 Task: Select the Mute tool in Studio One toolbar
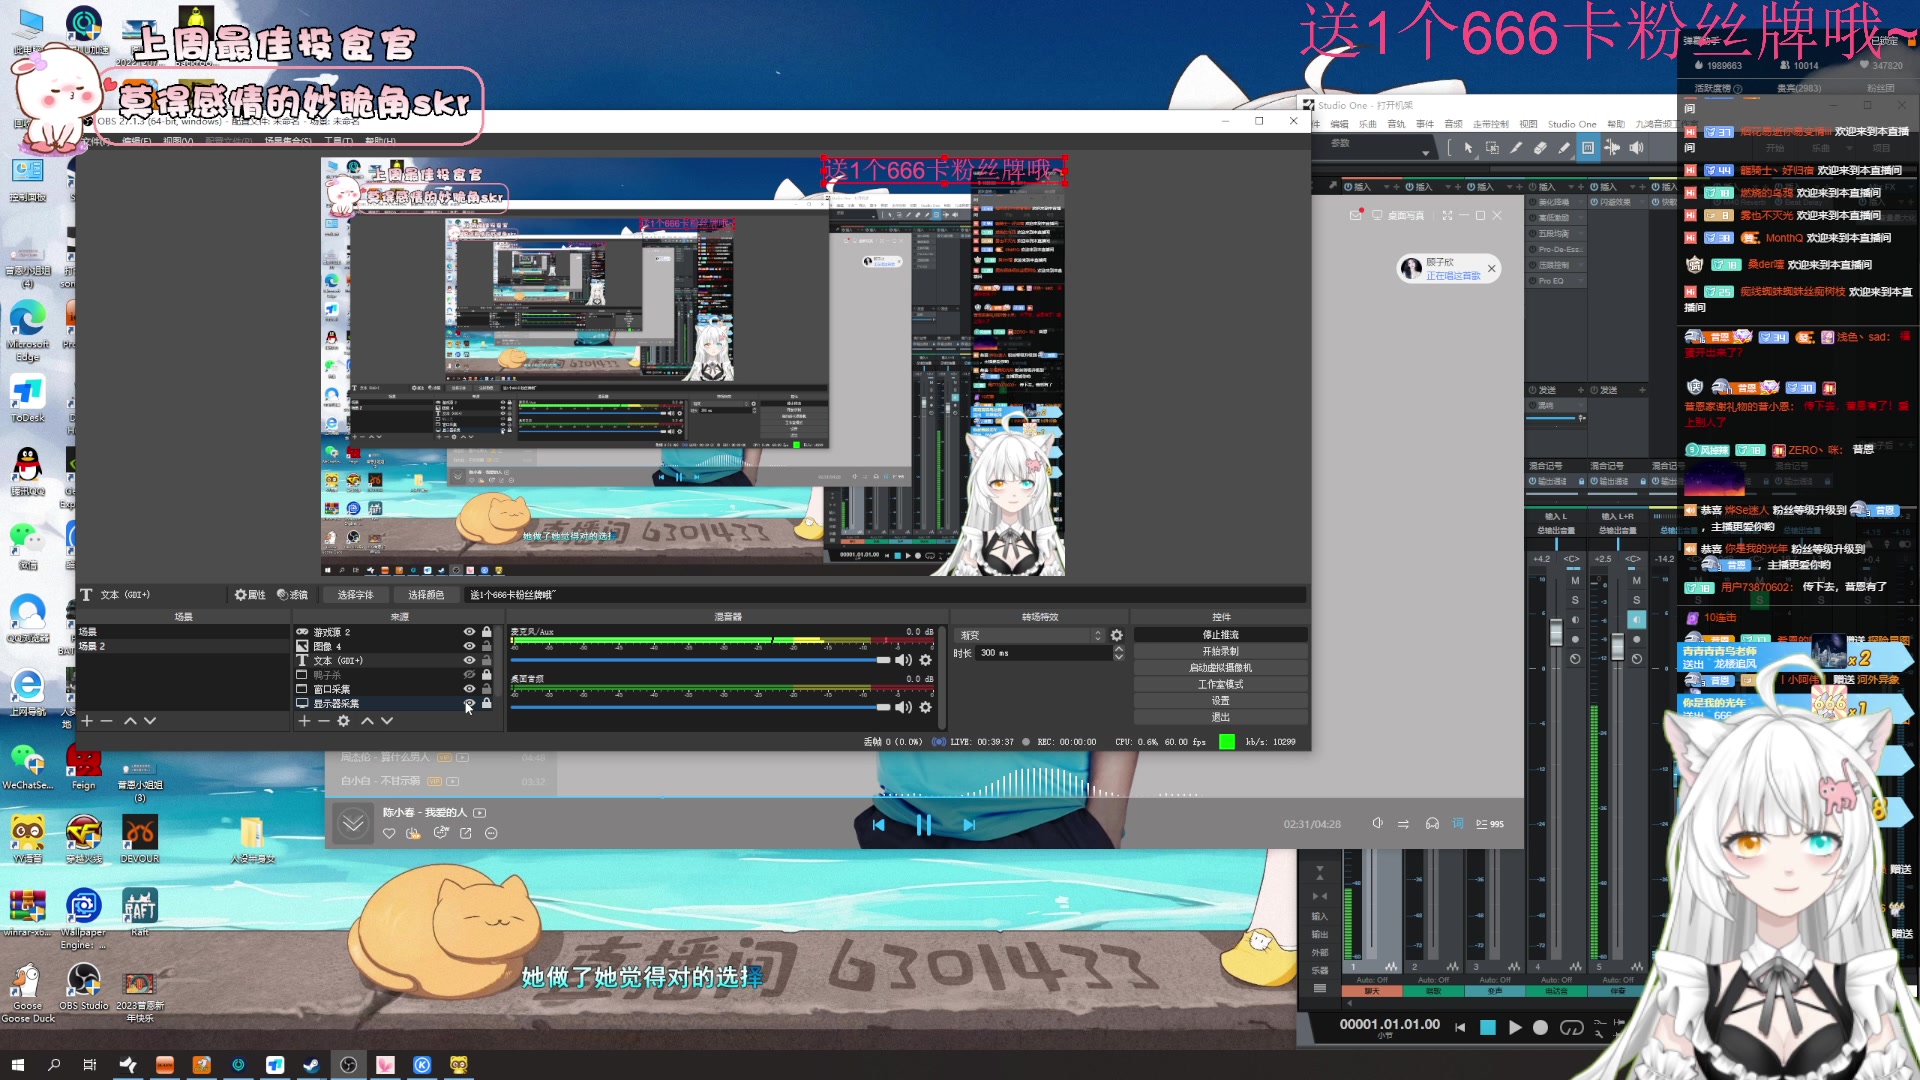click(x=1588, y=148)
